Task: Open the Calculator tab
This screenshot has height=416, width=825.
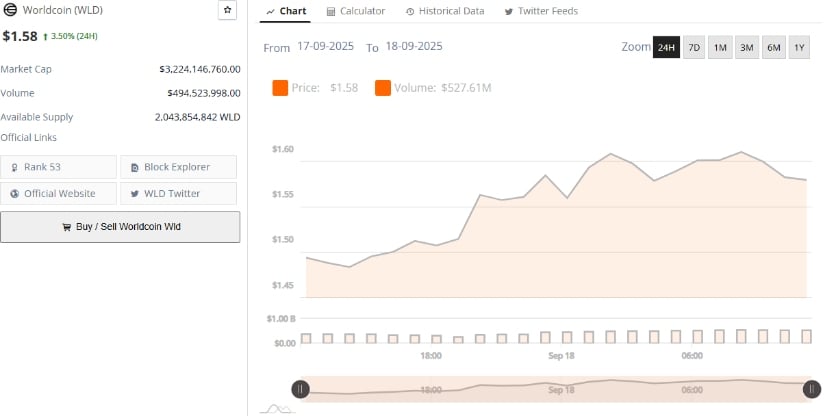Action: (x=356, y=11)
